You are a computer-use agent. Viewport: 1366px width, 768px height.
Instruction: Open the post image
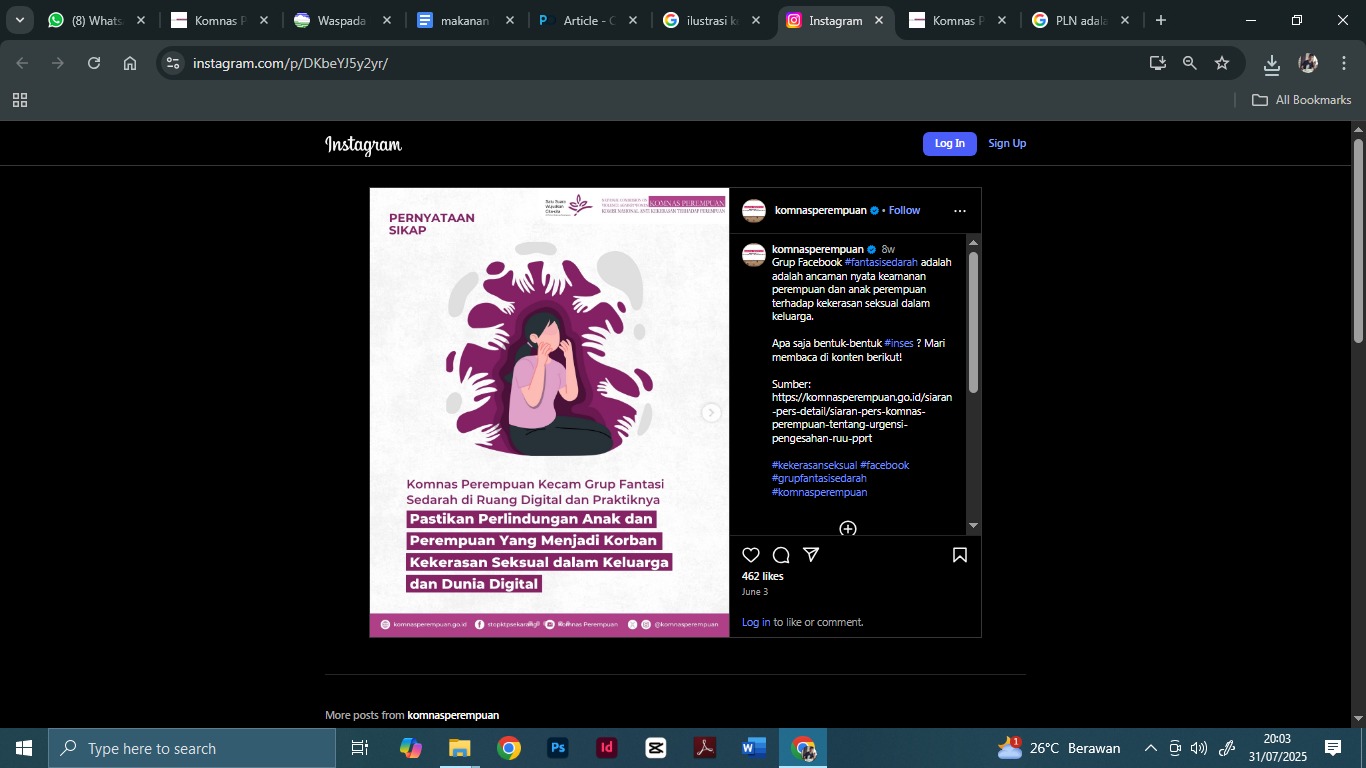click(549, 412)
